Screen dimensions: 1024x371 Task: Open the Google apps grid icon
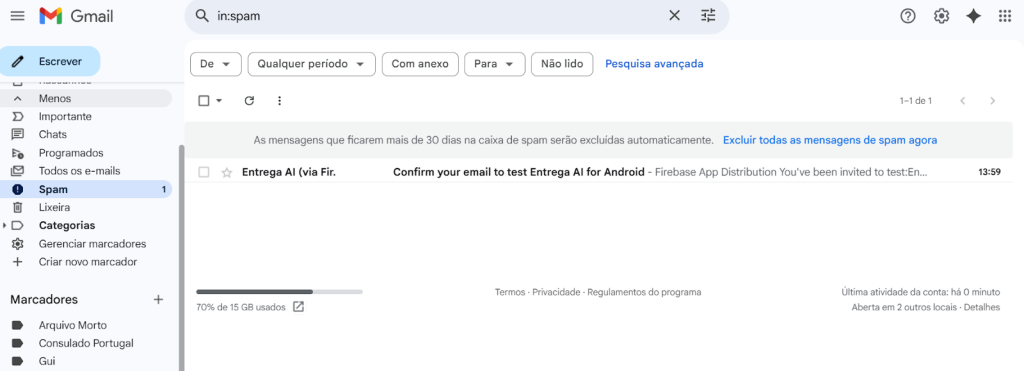point(1005,16)
